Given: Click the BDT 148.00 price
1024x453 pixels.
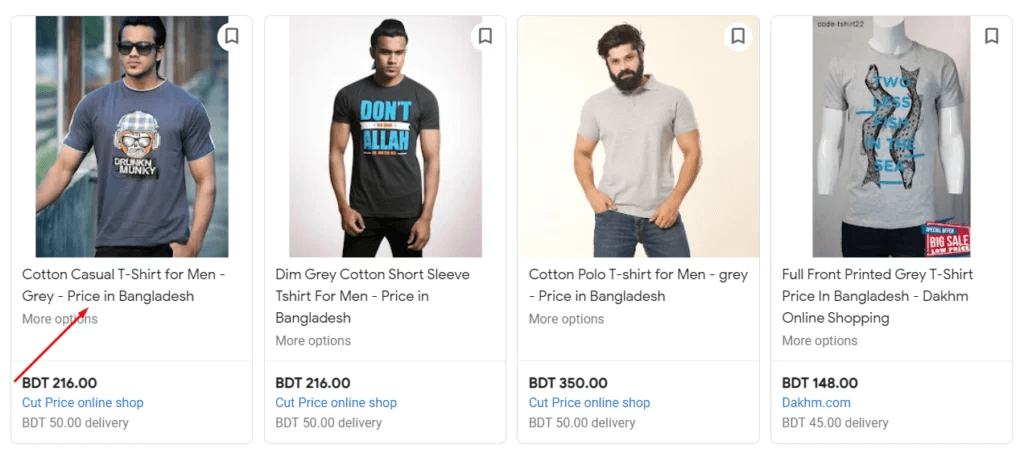Looking at the screenshot, I should click(819, 382).
